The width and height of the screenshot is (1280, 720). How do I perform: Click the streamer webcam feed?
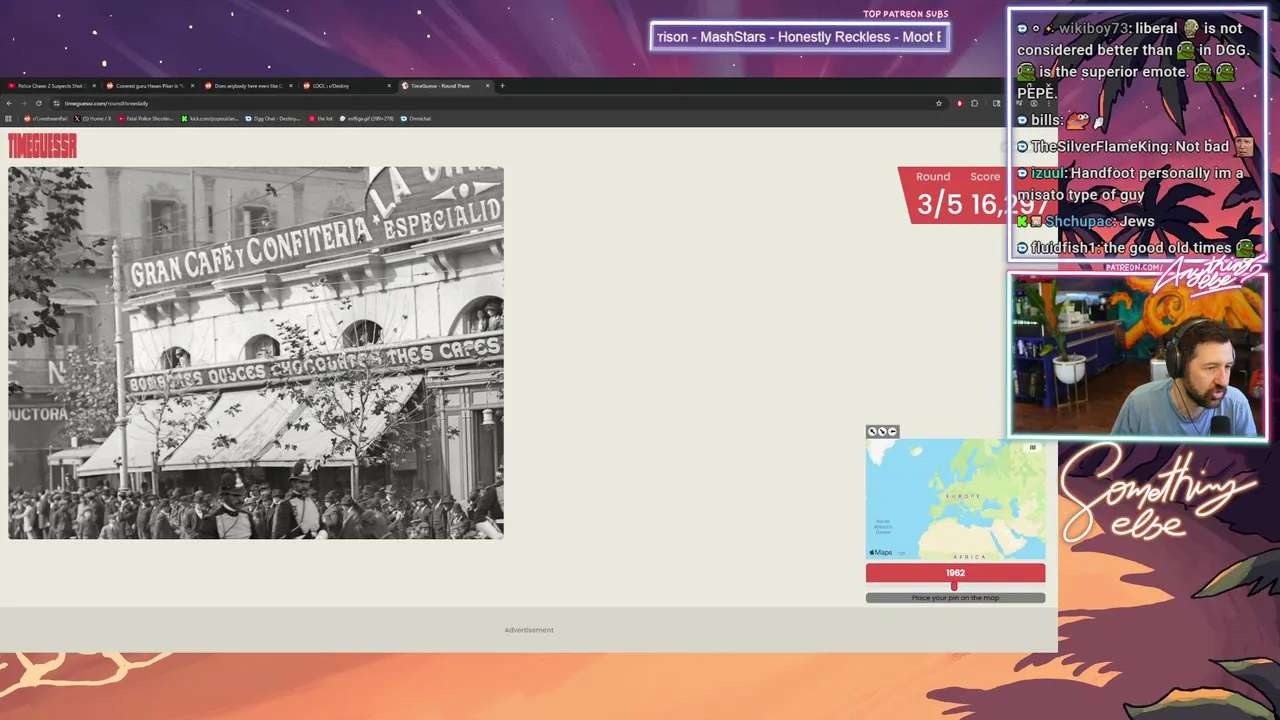click(x=1137, y=356)
